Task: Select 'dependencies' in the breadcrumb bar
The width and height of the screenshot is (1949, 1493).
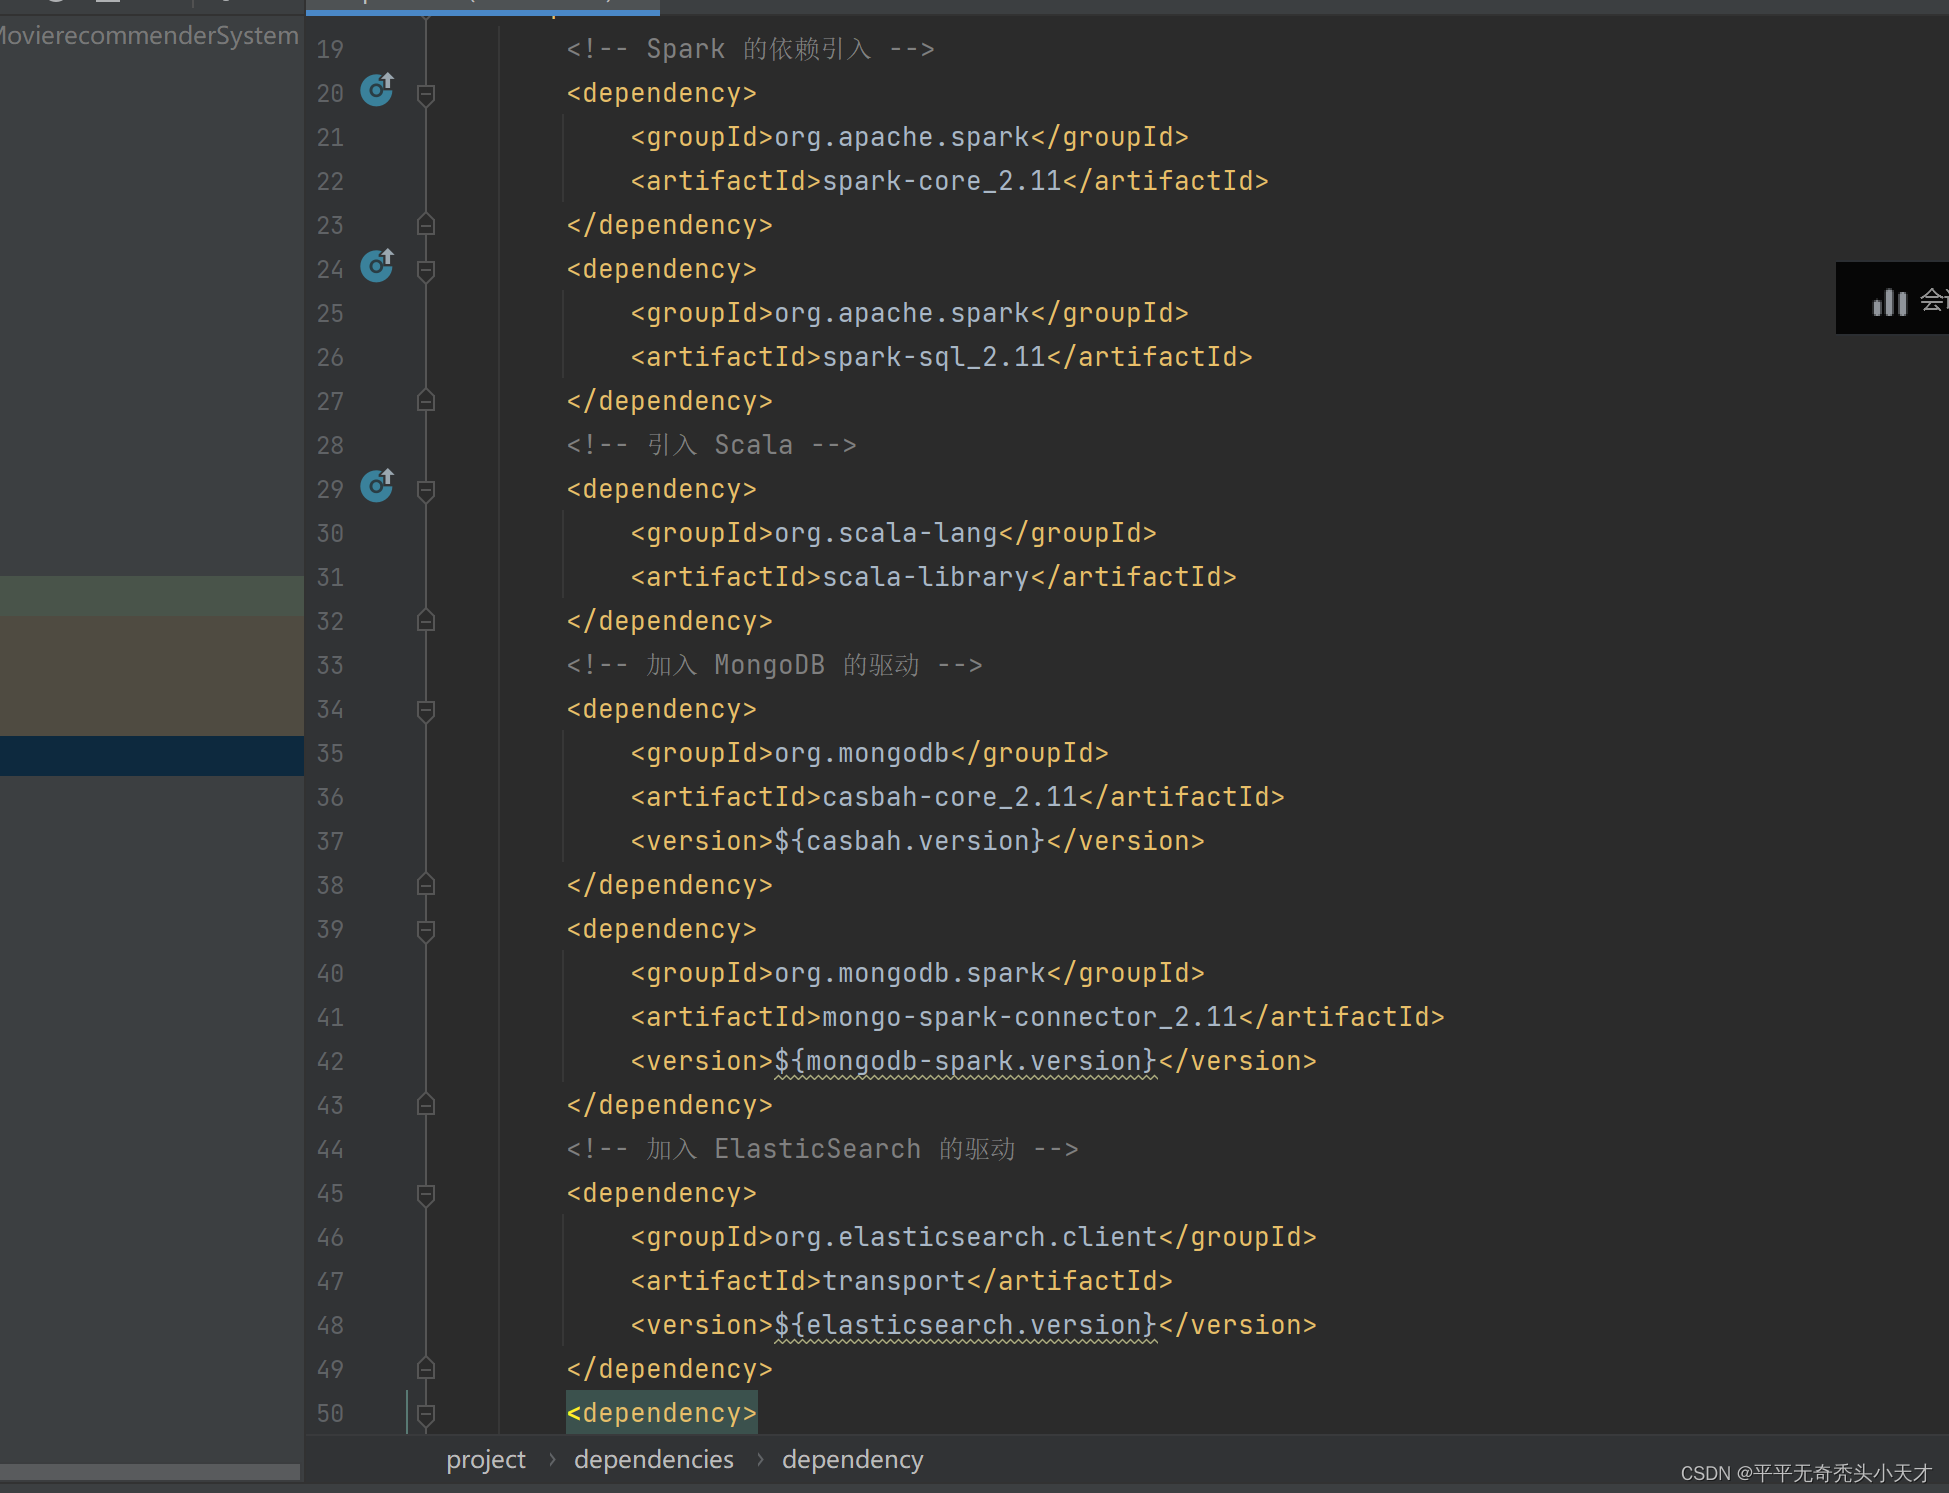Action: (x=653, y=1460)
